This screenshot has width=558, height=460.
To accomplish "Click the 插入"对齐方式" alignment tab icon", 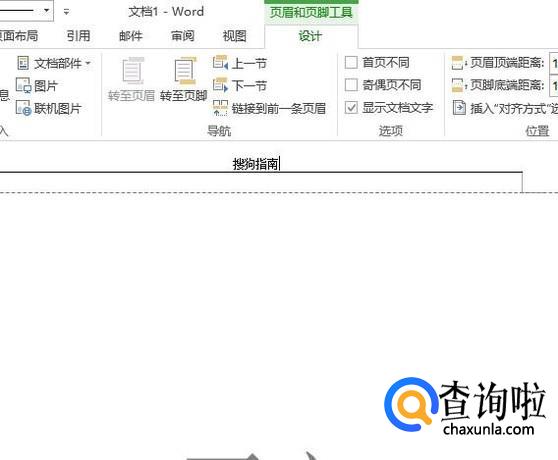I will pos(459,108).
